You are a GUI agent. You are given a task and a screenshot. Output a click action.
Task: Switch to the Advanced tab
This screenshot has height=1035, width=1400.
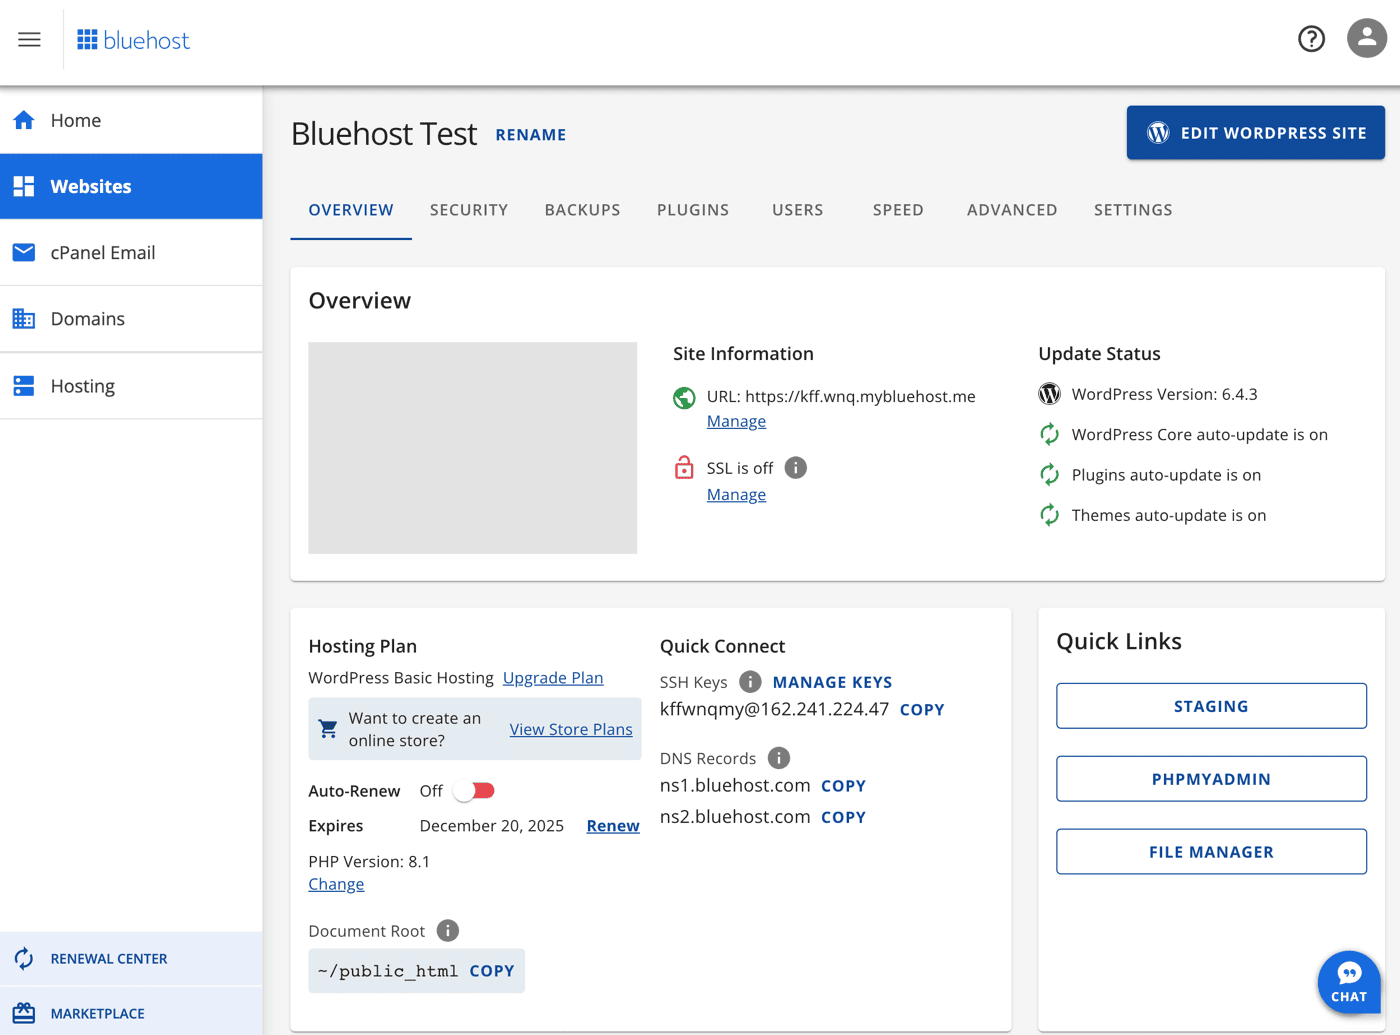pyautogui.click(x=1012, y=210)
